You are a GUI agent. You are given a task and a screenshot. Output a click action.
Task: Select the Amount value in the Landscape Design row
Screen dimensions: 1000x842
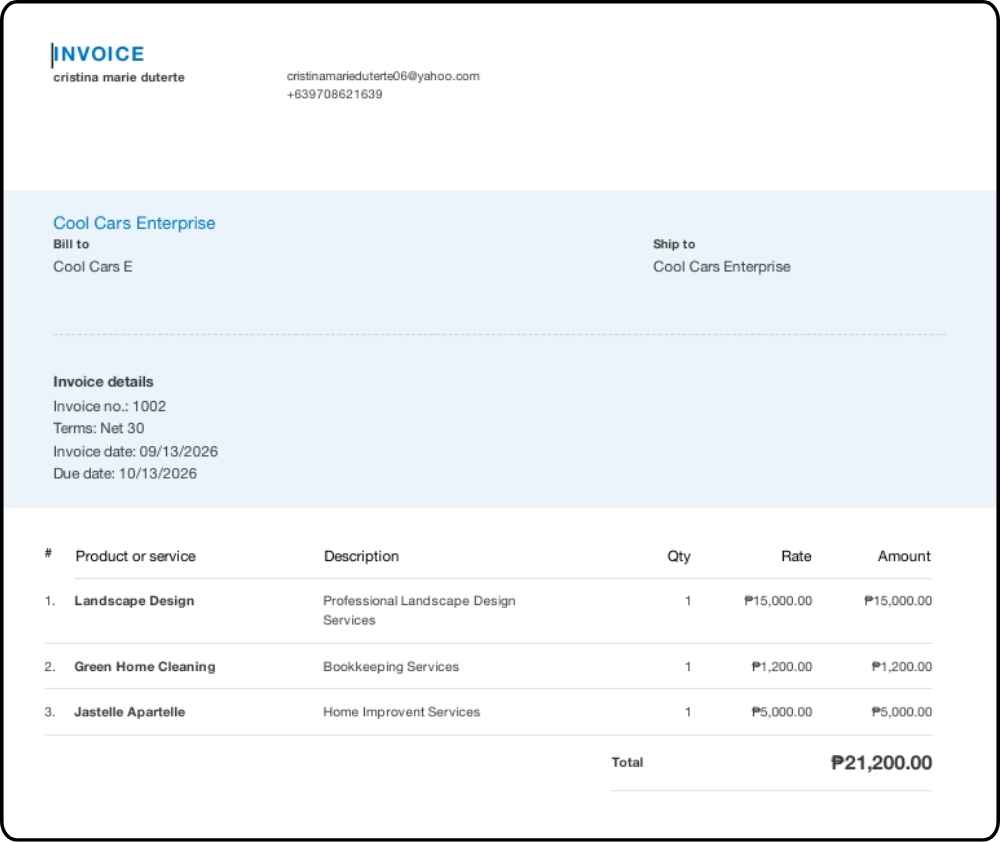898,601
